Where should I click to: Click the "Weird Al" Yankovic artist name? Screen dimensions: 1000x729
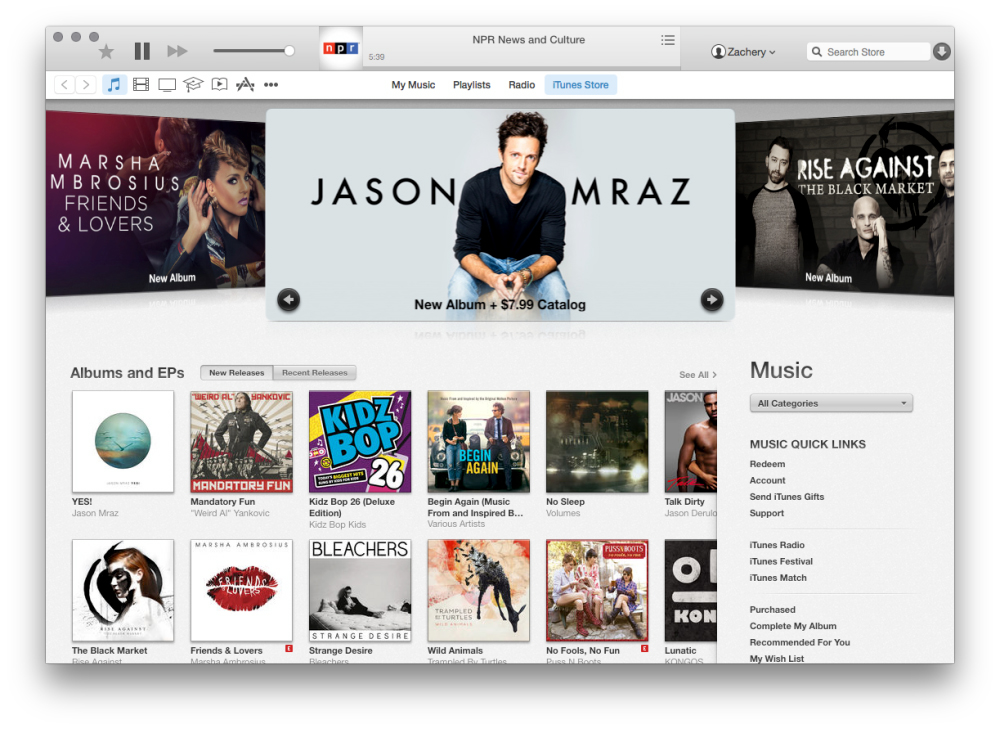pos(230,513)
